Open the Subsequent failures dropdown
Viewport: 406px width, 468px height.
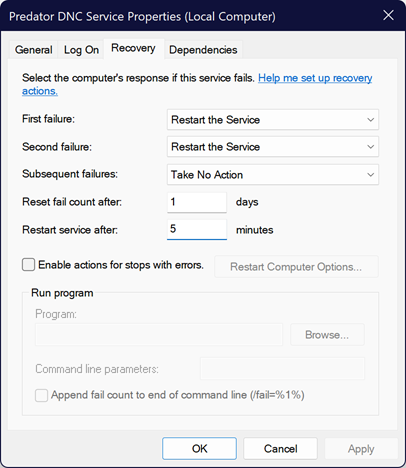273,175
